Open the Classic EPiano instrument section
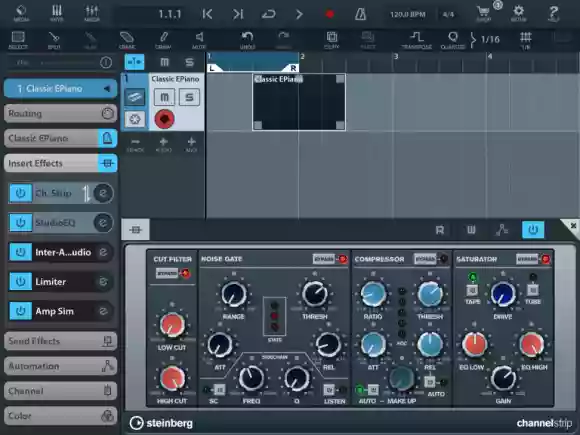580x435 pixels. coord(60,138)
